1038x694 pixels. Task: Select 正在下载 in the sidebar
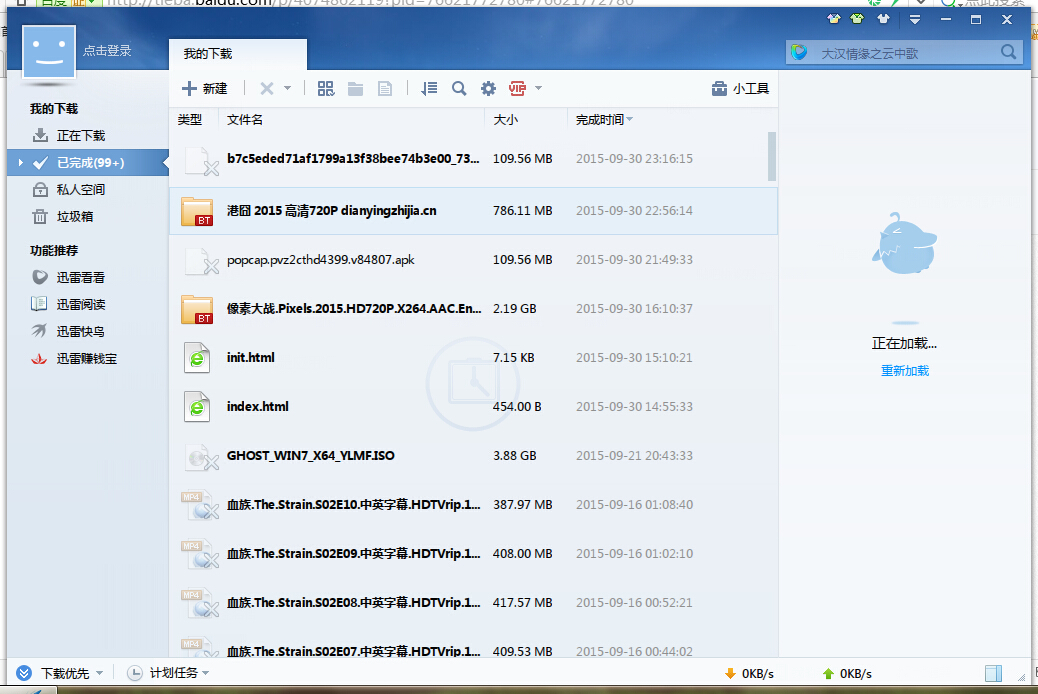(87, 136)
